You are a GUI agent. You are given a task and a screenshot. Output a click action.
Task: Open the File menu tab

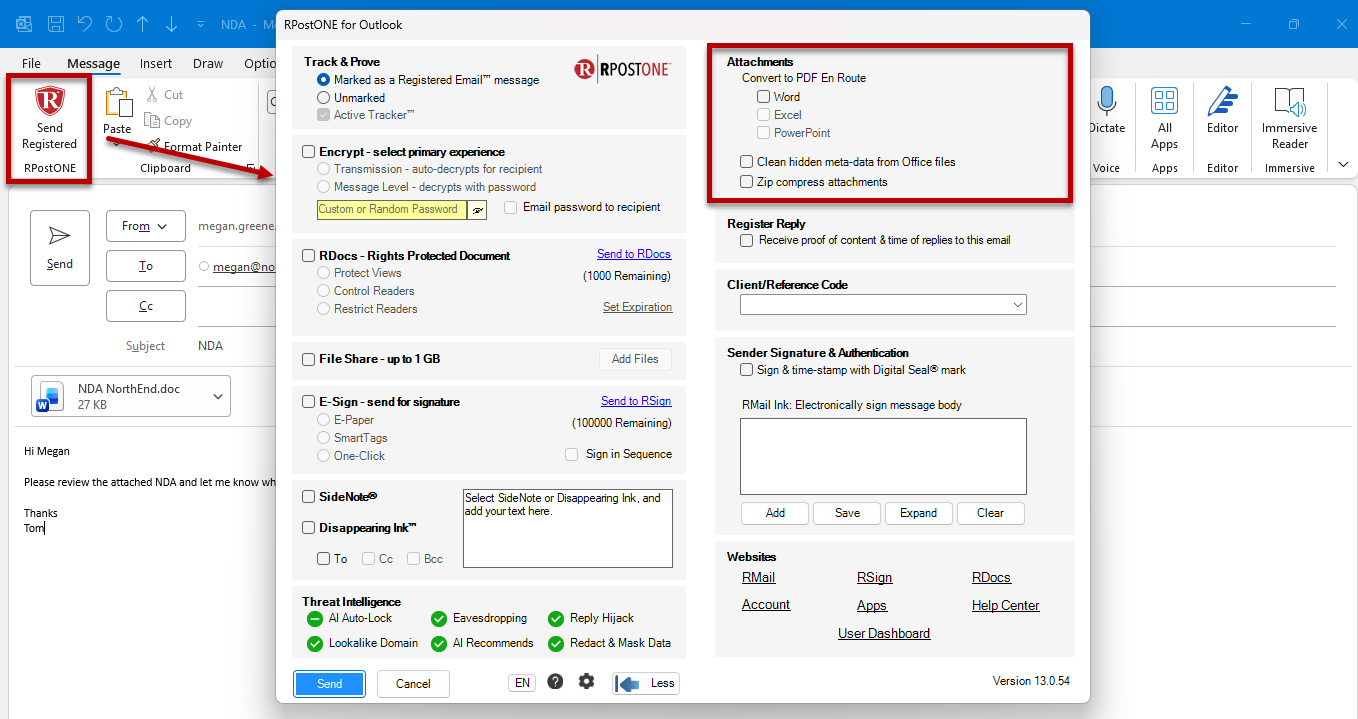(x=31, y=63)
